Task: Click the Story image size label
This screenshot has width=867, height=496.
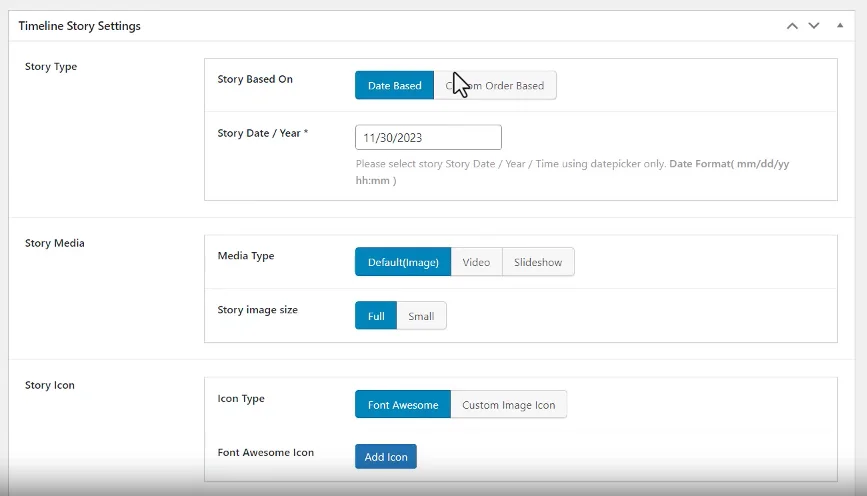Action: (x=257, y=310)
